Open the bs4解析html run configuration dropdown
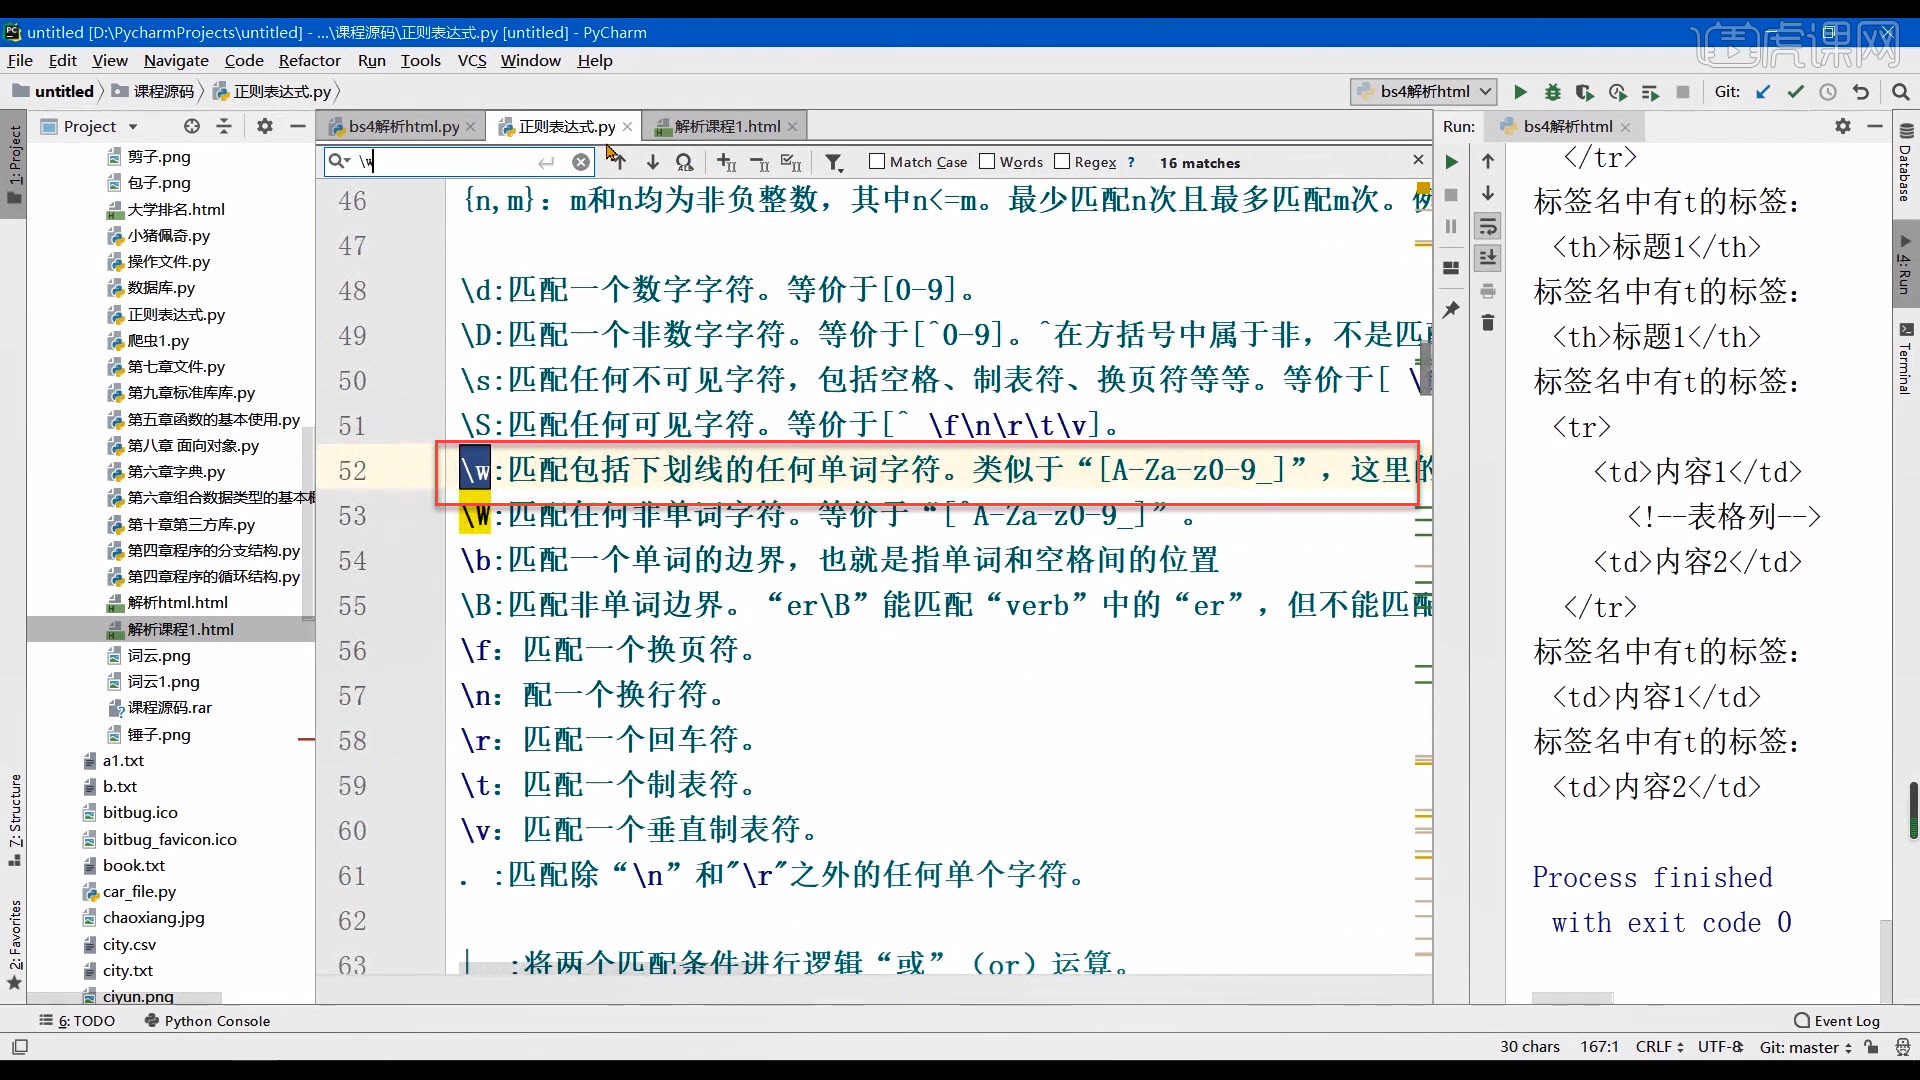This screenshot has width=1920, height=1080. click(1424, 92)
